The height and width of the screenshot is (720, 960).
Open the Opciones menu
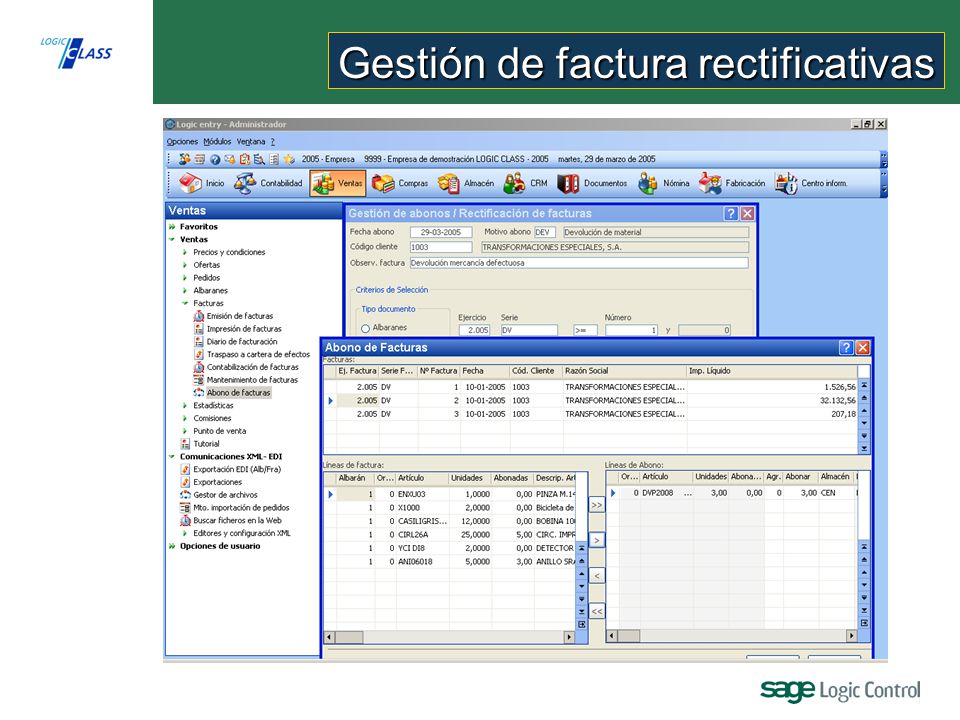(x=182, y=142)
